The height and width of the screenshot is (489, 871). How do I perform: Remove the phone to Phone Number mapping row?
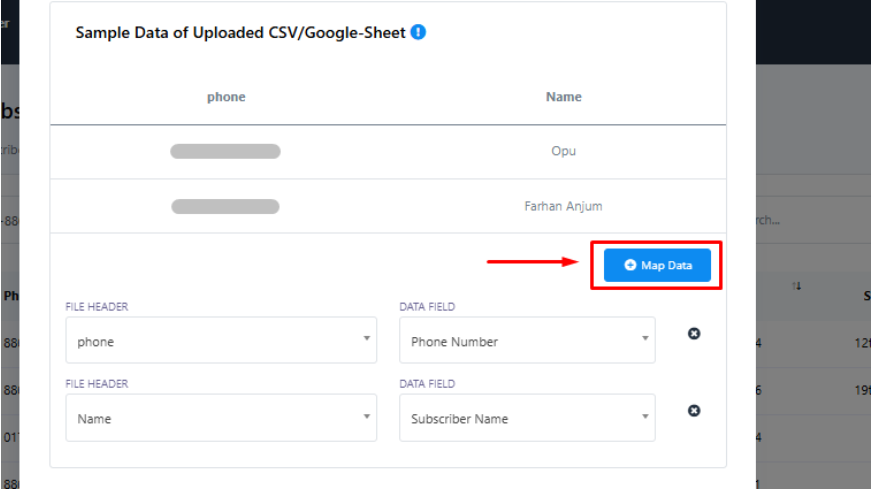pyautogui.click(x=694, y=333)
